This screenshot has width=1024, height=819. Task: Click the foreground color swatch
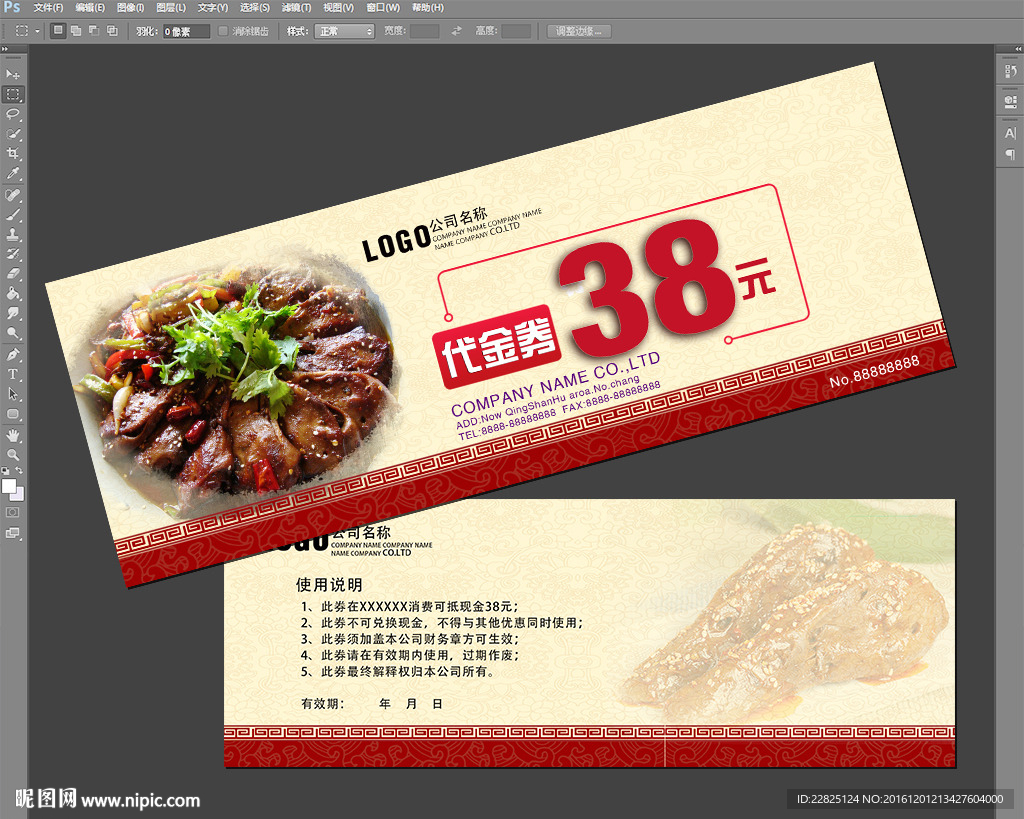(9, 487)
